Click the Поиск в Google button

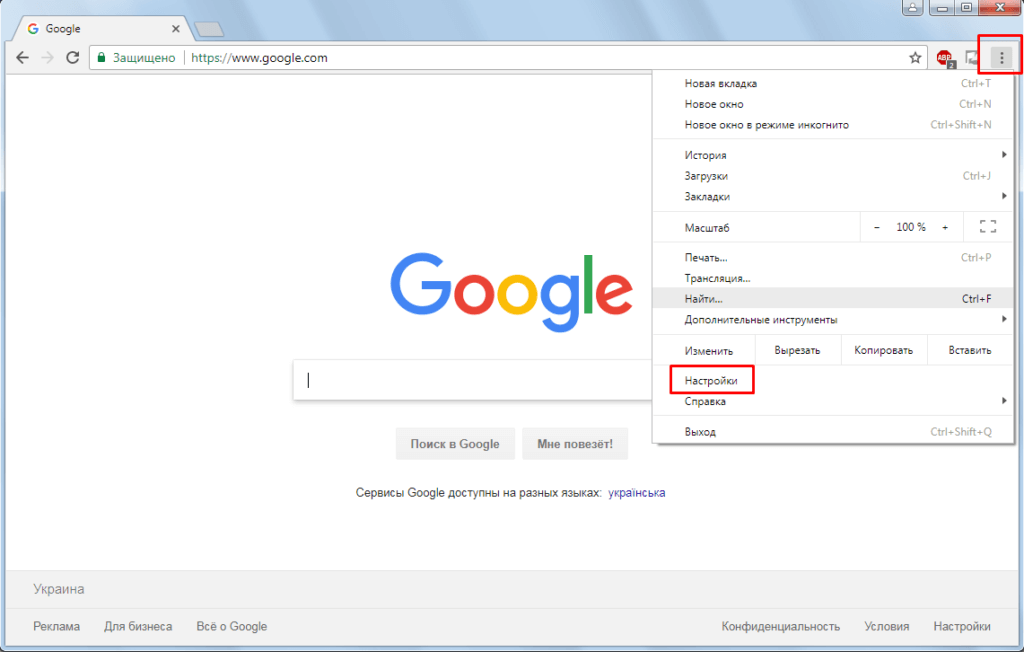pos(455,444)
